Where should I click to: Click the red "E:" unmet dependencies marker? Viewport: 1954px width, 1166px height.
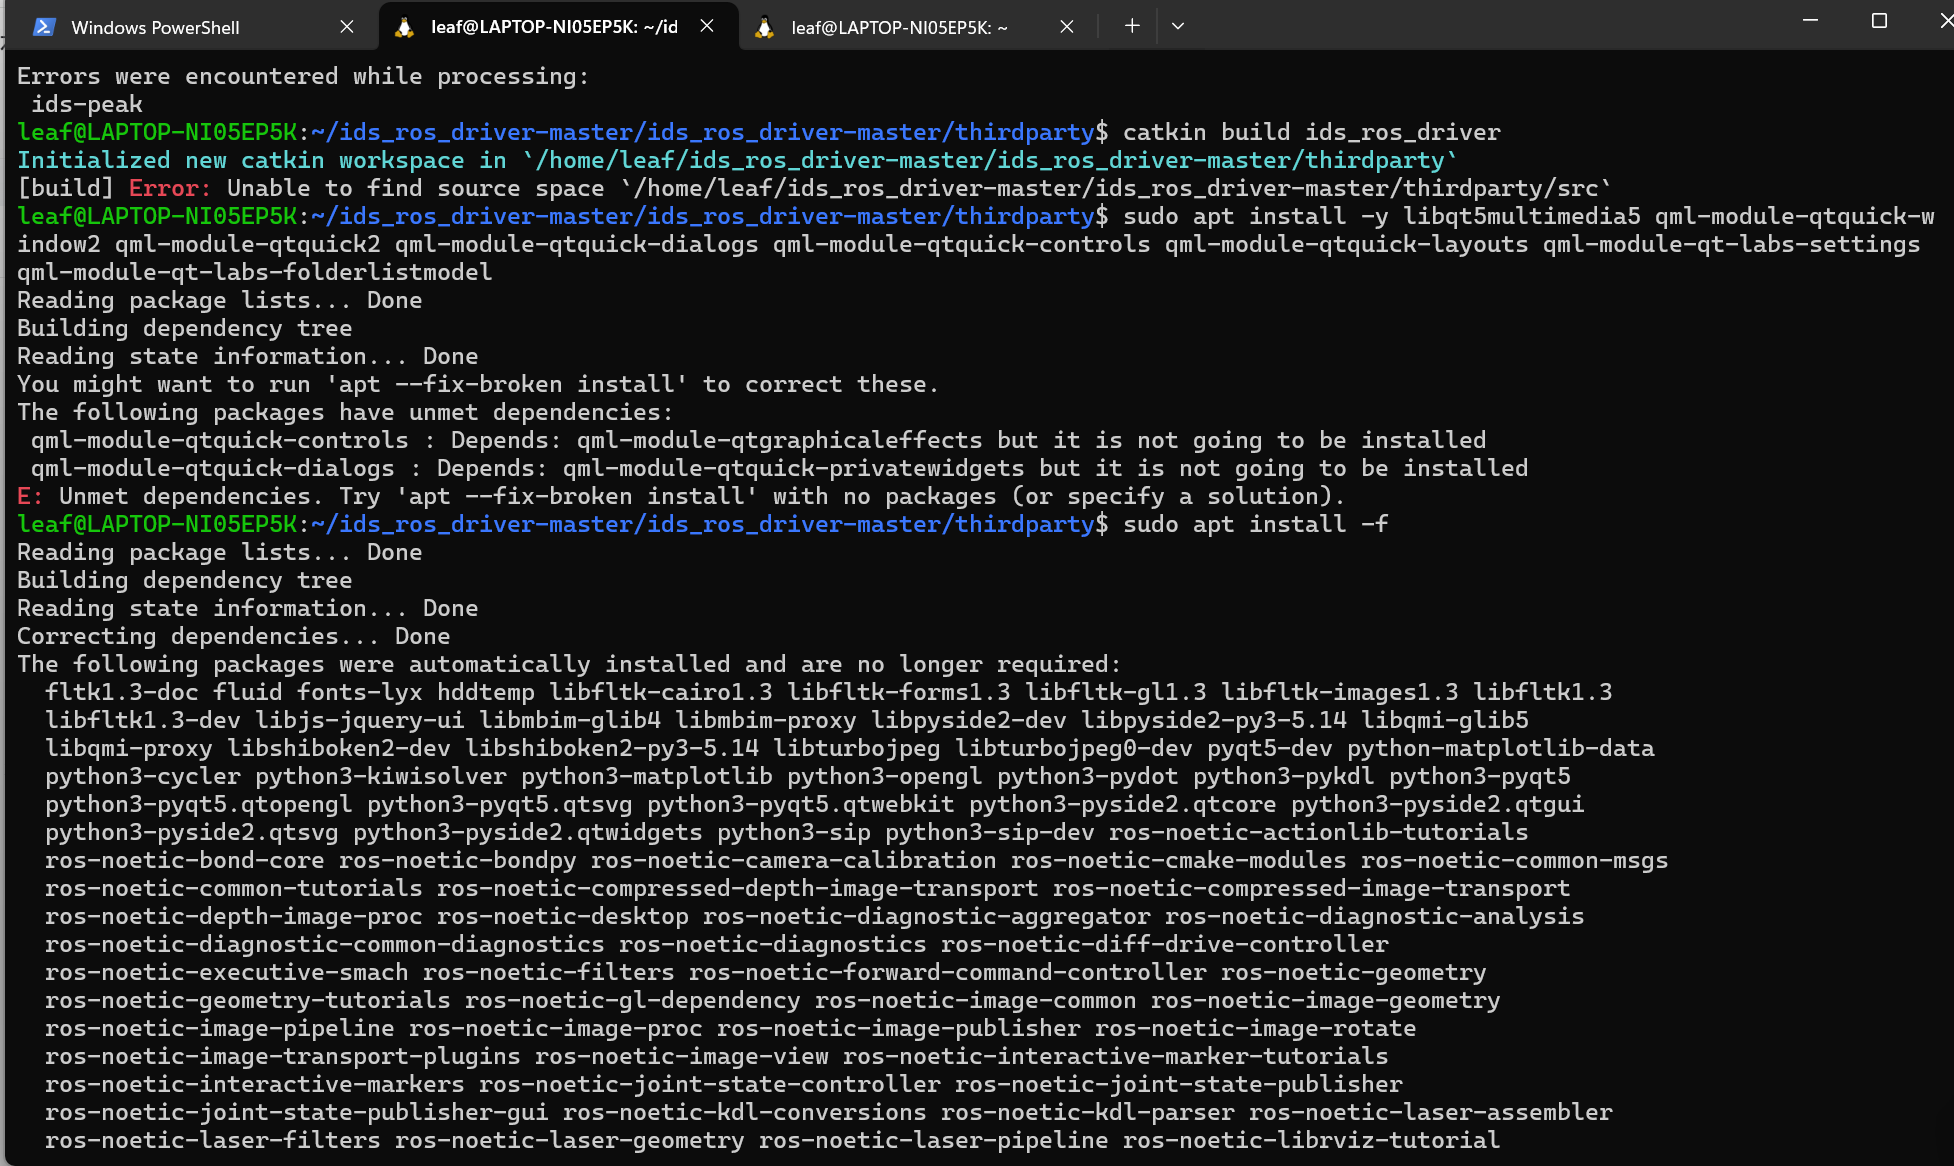tap(29, 496)
